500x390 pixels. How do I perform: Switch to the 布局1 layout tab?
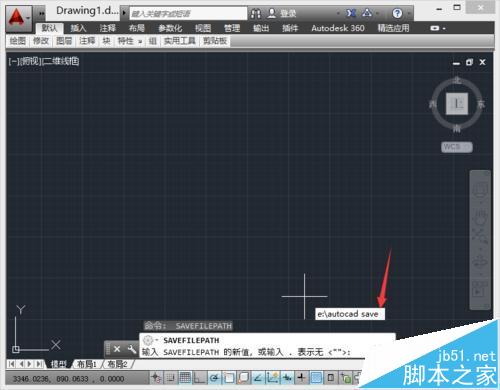coord(87,364)
